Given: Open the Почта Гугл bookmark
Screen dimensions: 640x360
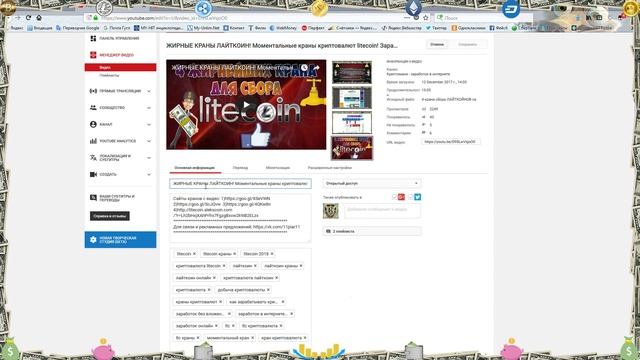Looking at the screenshot, I should pyautogui.click(x=117, y=28).
